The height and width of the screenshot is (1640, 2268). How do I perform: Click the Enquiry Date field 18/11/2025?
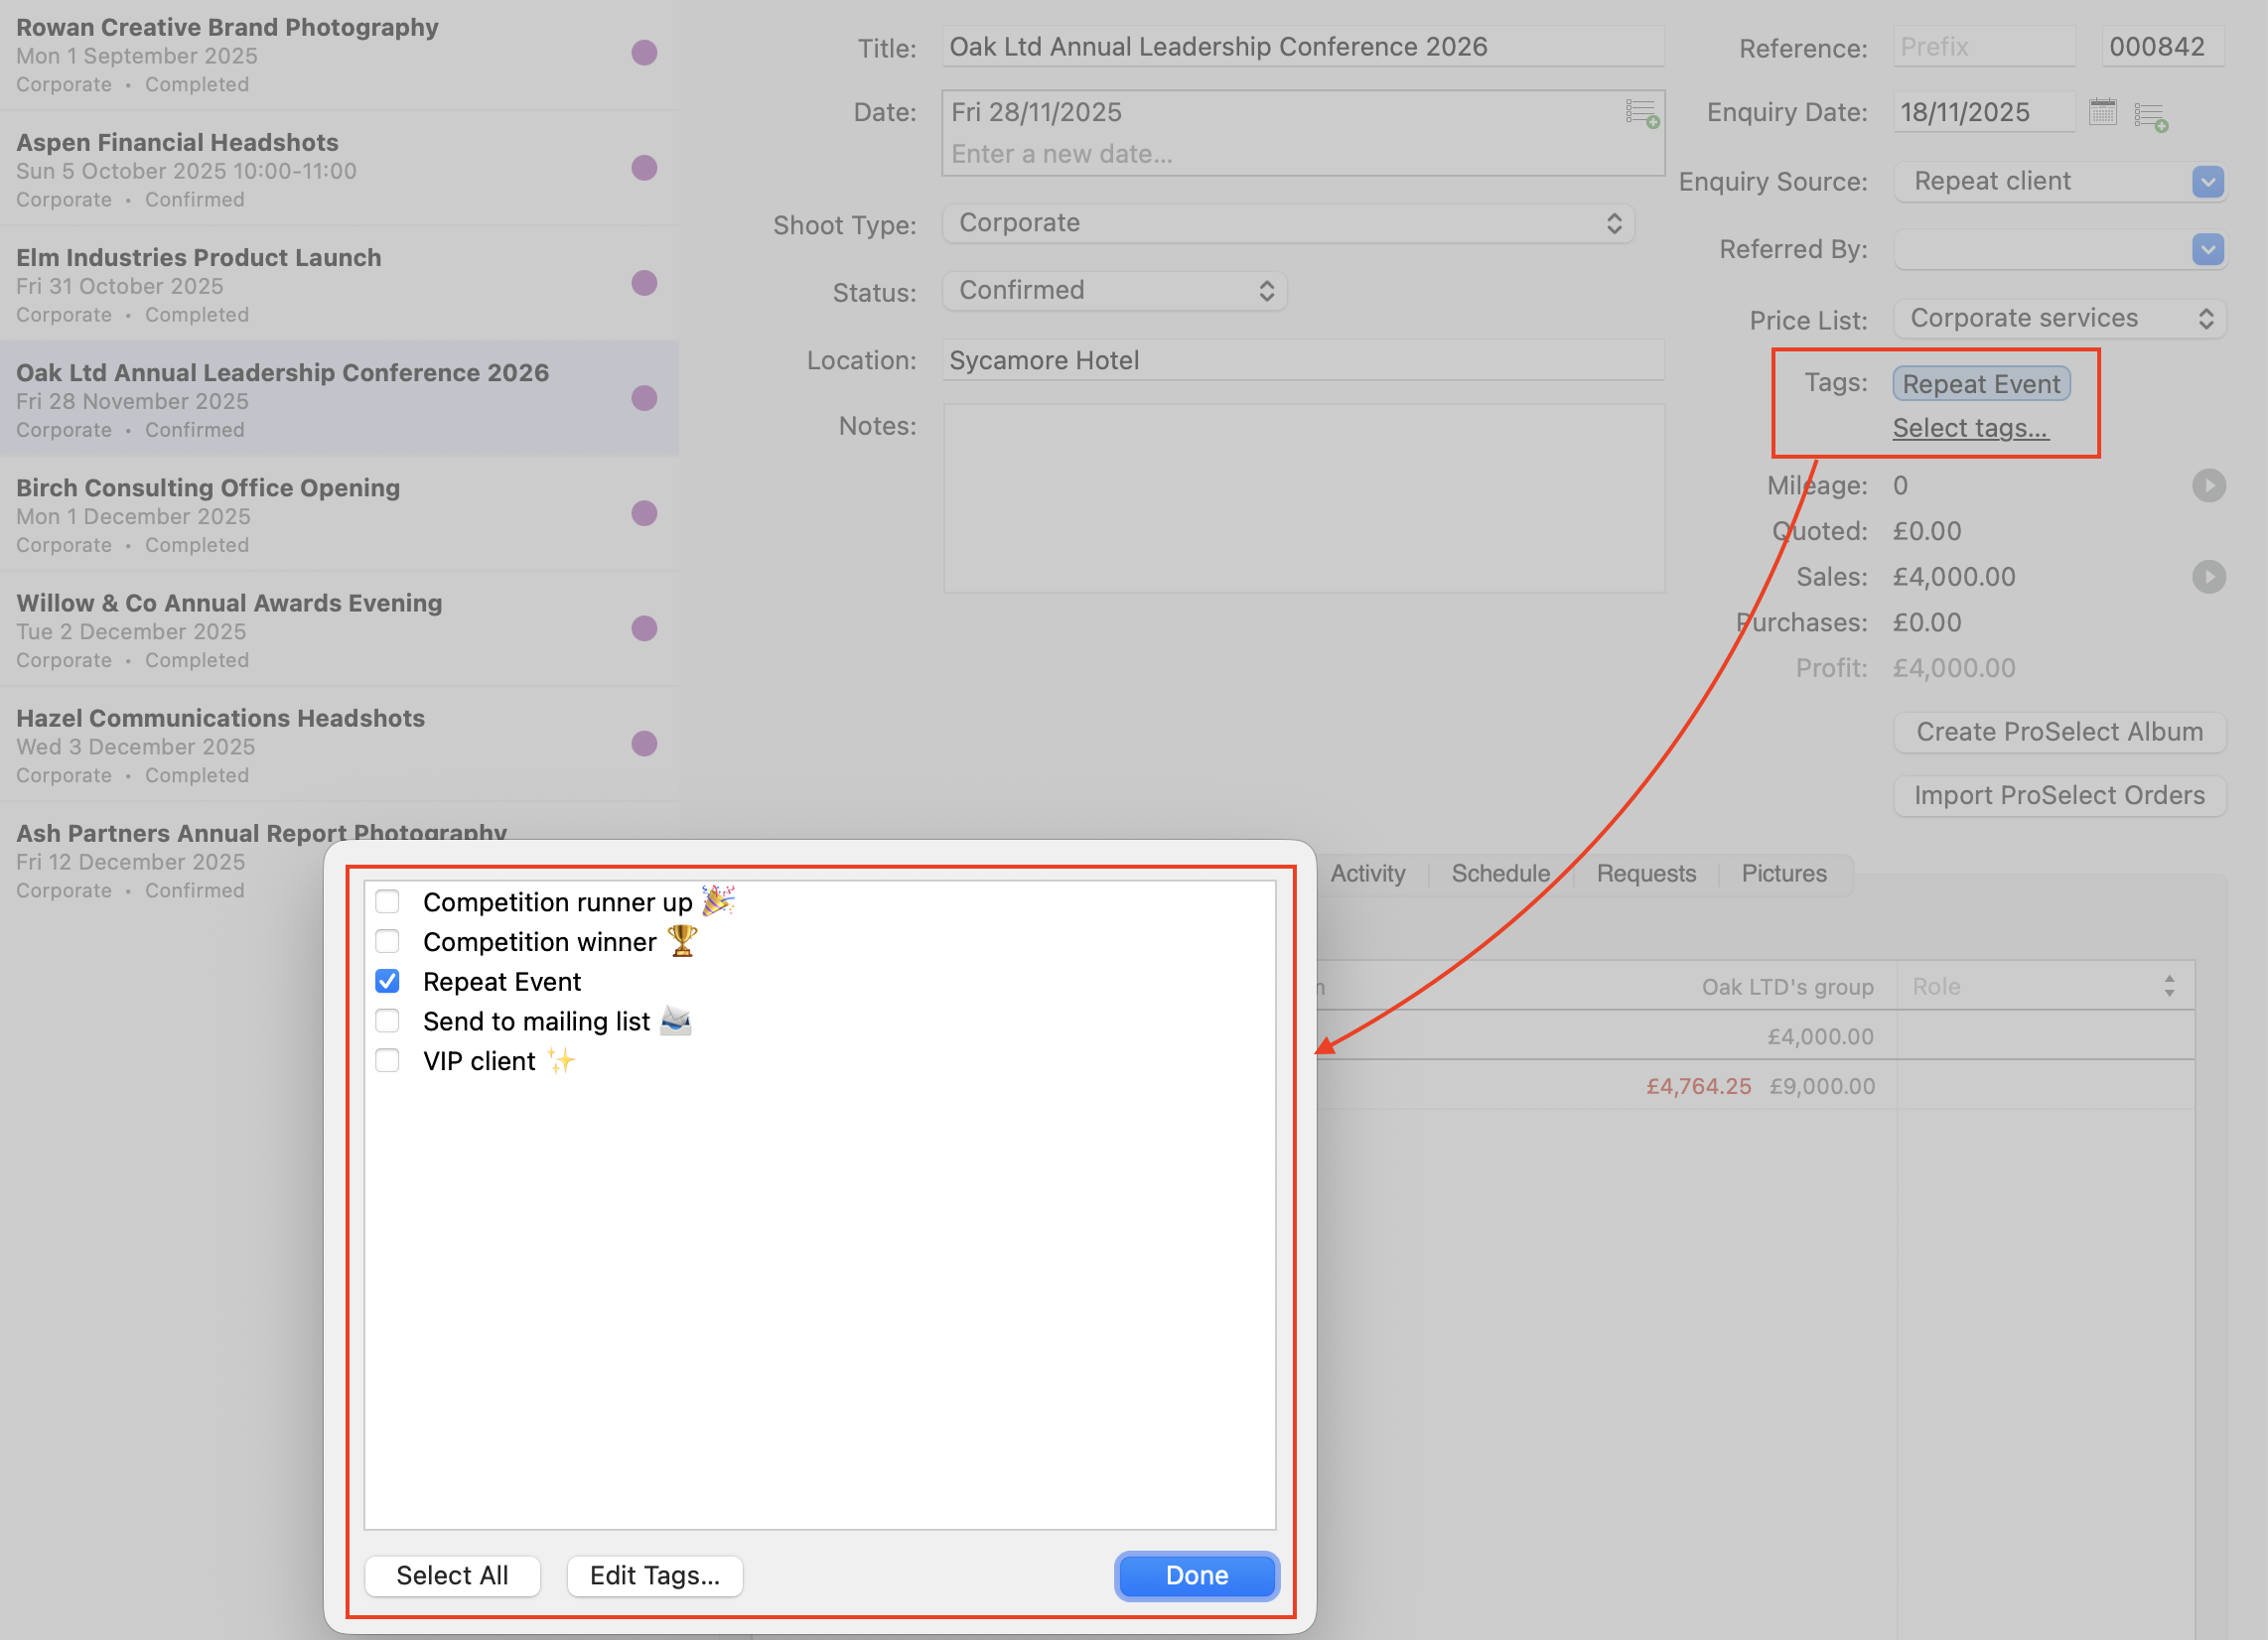(1983, 112)
